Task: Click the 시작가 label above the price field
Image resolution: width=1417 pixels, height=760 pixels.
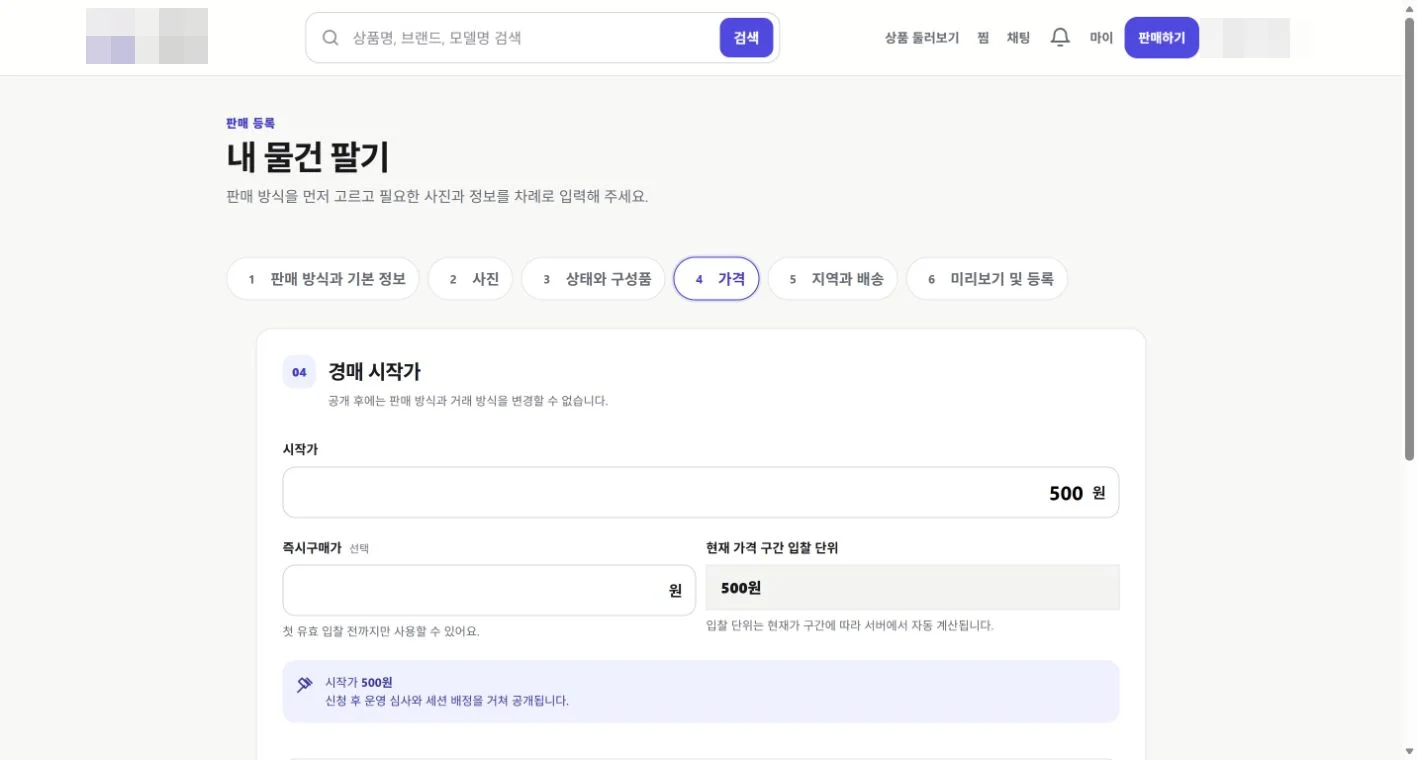Action: 300,450
